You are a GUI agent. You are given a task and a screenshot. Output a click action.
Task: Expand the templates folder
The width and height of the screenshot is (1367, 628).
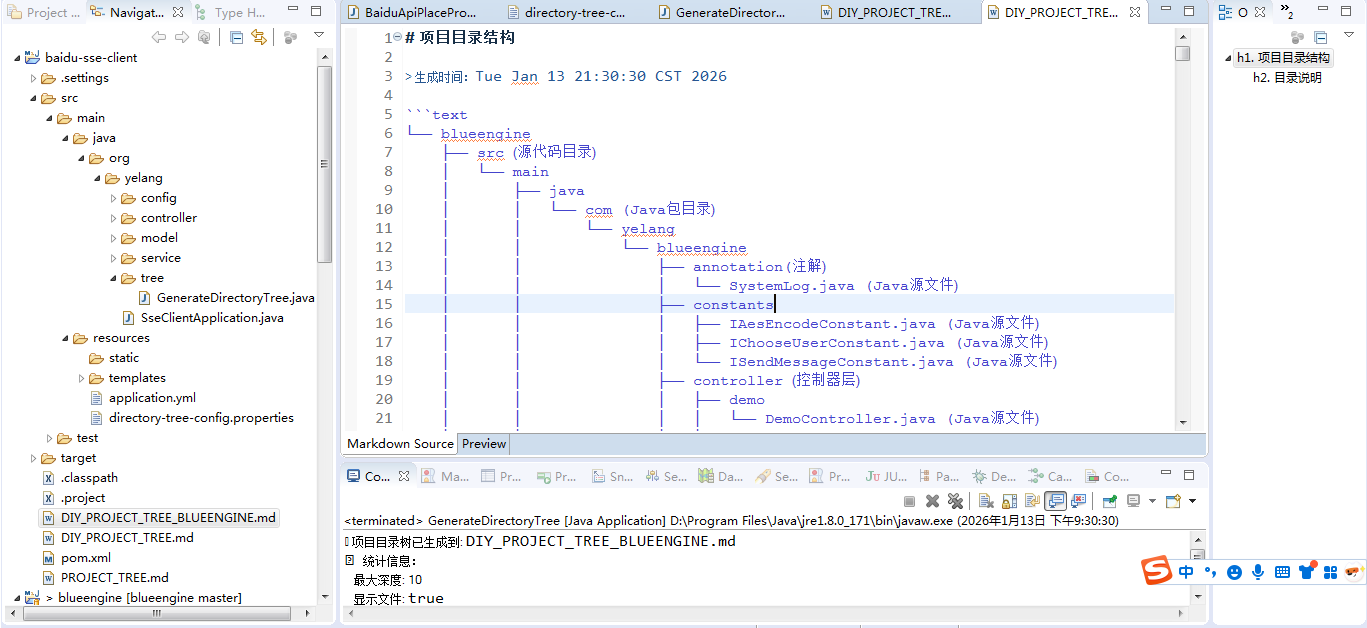click(x=81, y=378)
